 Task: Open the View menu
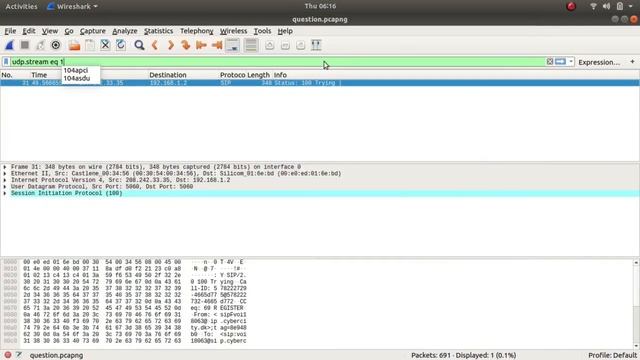click(50, 31)
